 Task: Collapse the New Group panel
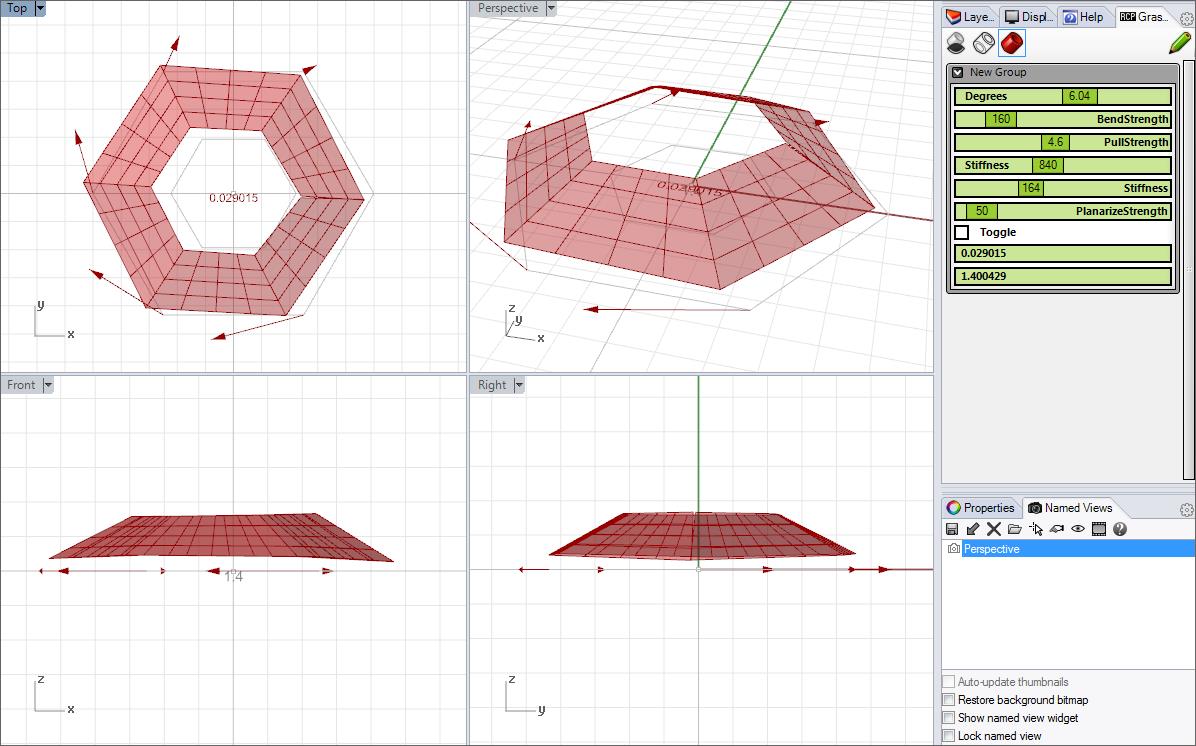coord(958,72)
